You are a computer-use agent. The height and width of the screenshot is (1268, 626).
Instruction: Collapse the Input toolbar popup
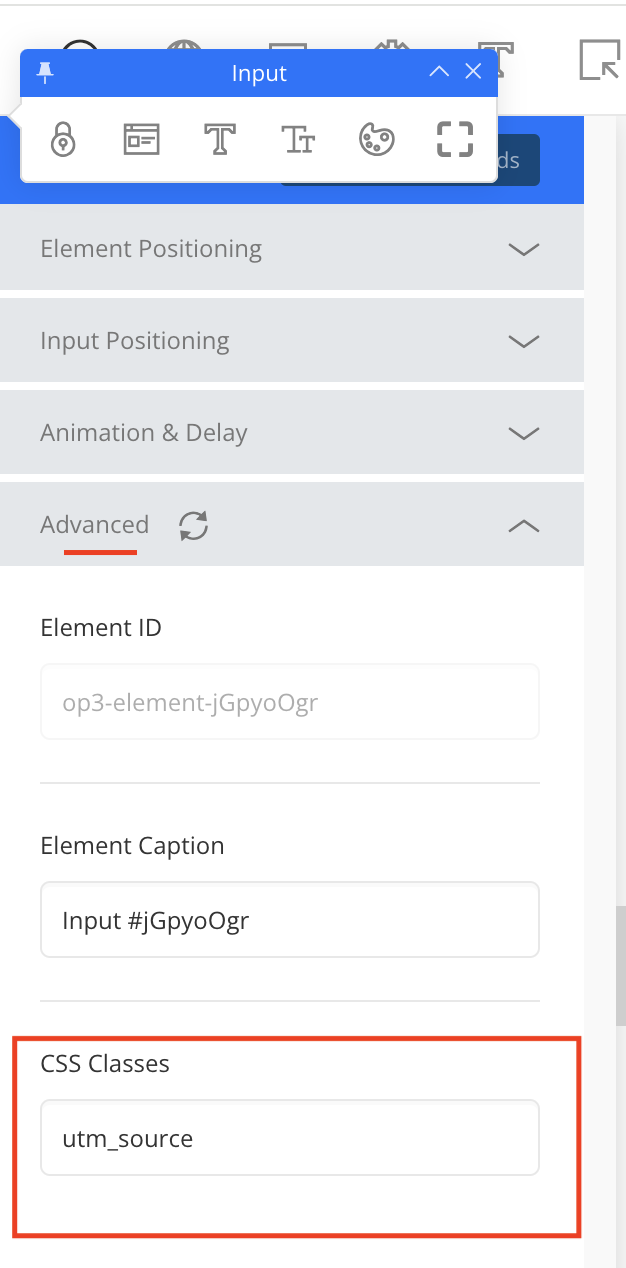439,72
